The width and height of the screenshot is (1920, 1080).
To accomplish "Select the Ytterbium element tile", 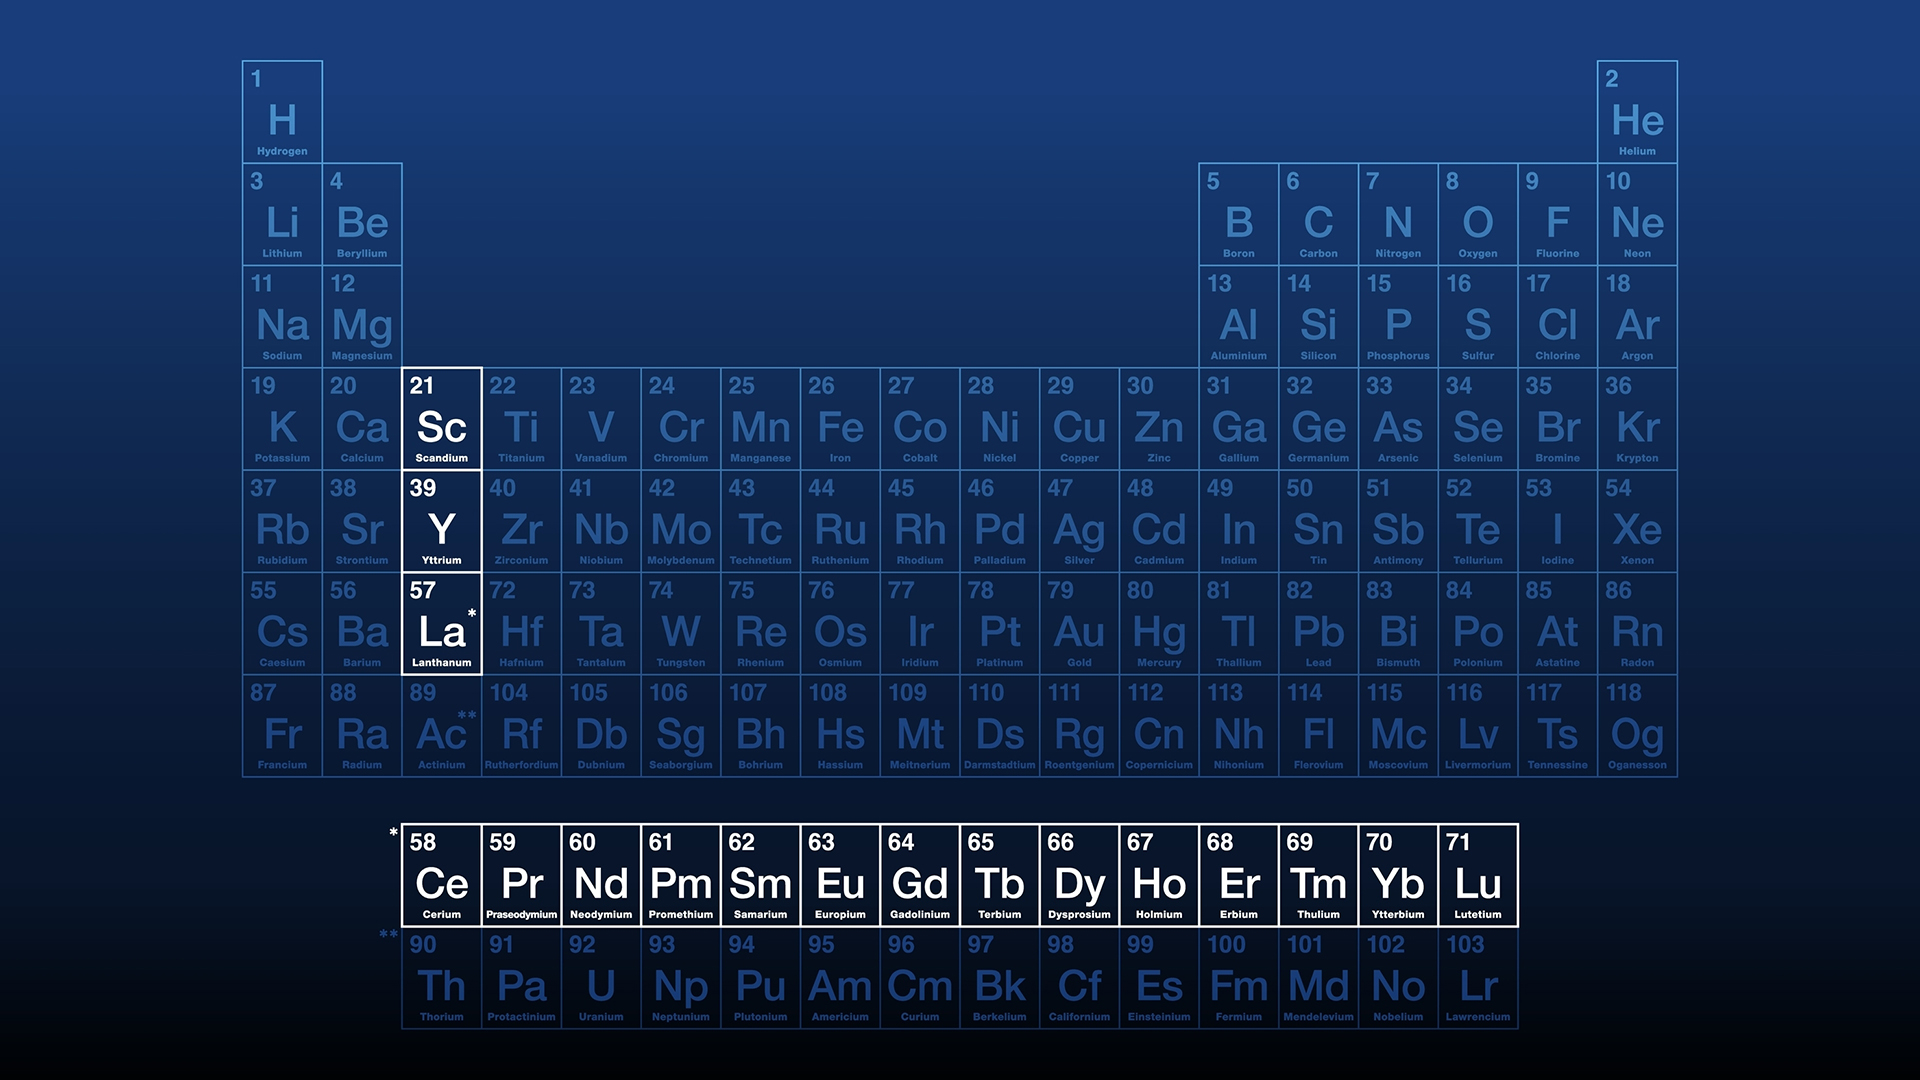I will click(1398, 875).
